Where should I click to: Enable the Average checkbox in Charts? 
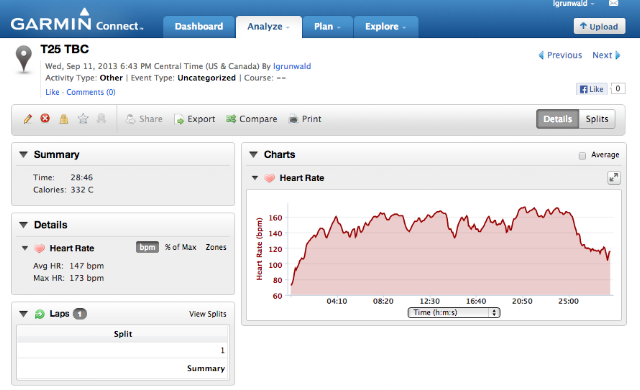(582, 155)
